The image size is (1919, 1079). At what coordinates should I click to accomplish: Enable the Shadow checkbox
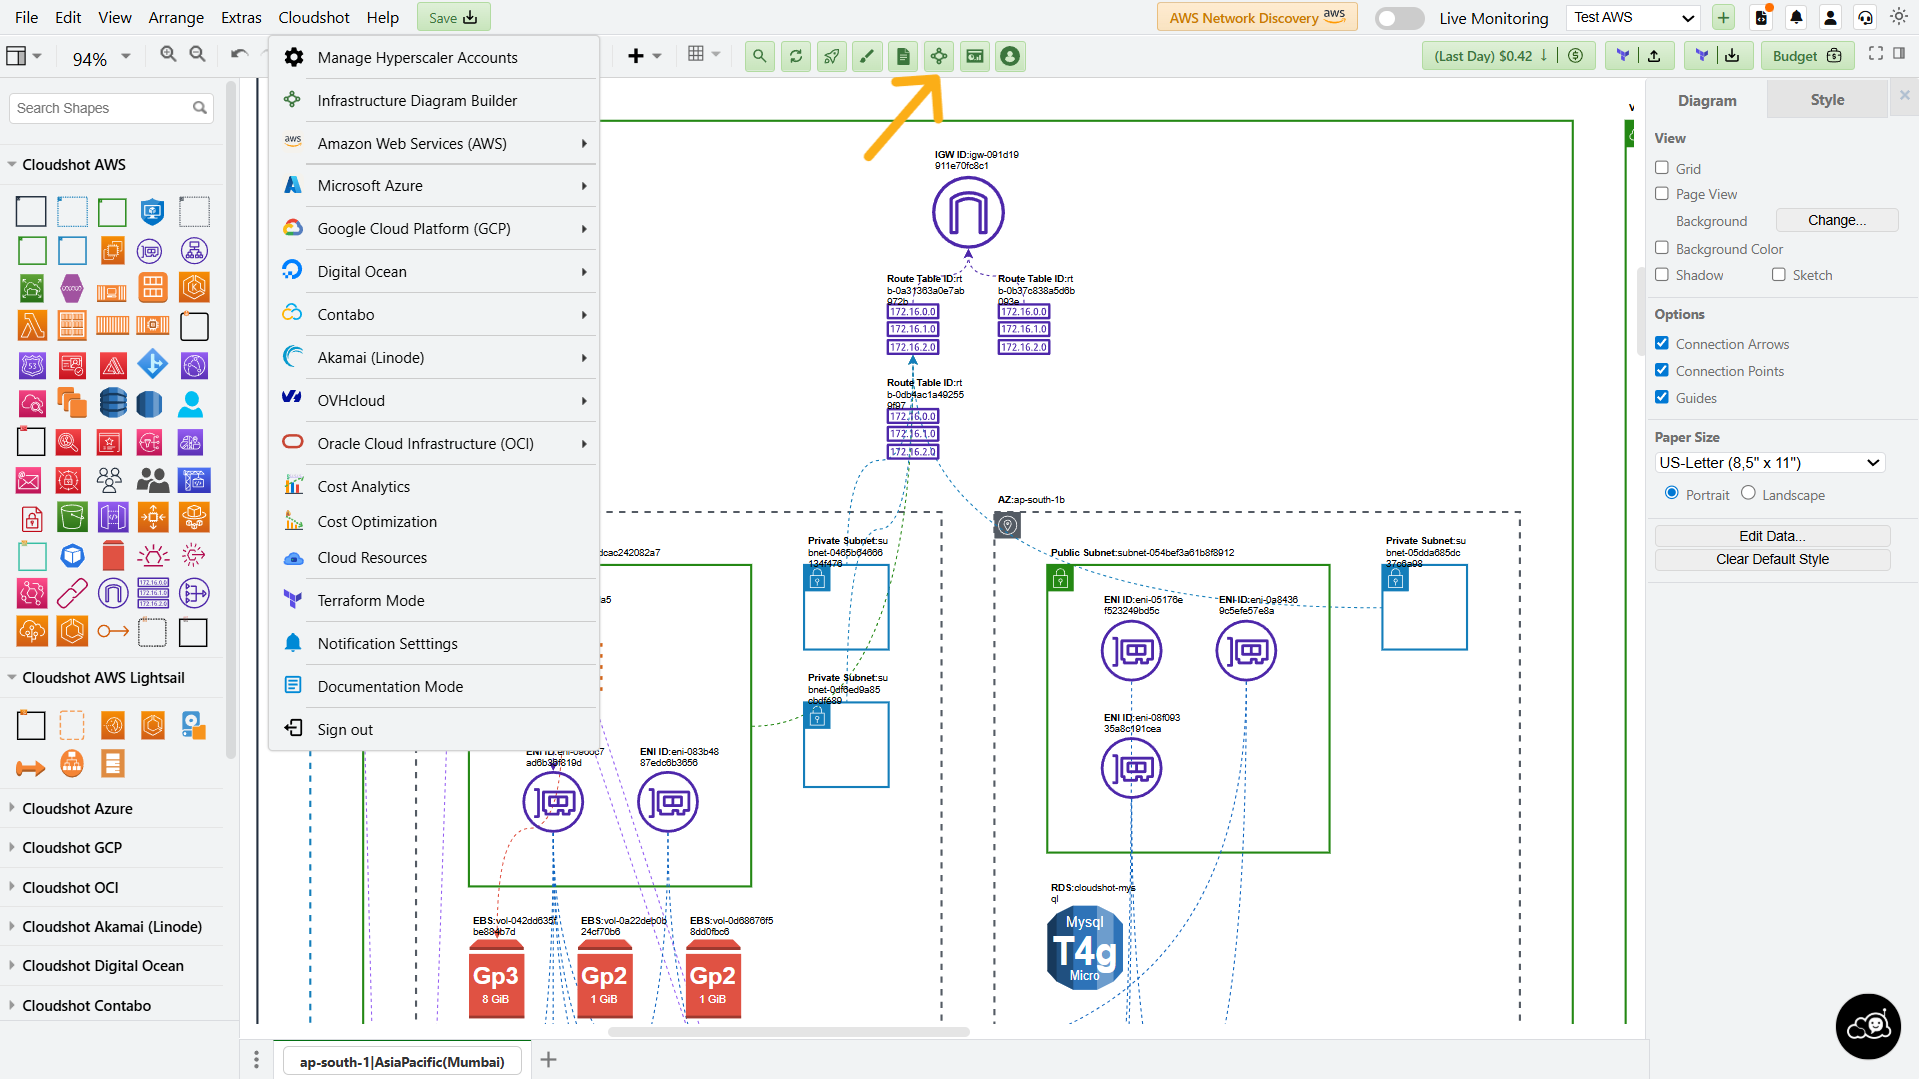1662,274
